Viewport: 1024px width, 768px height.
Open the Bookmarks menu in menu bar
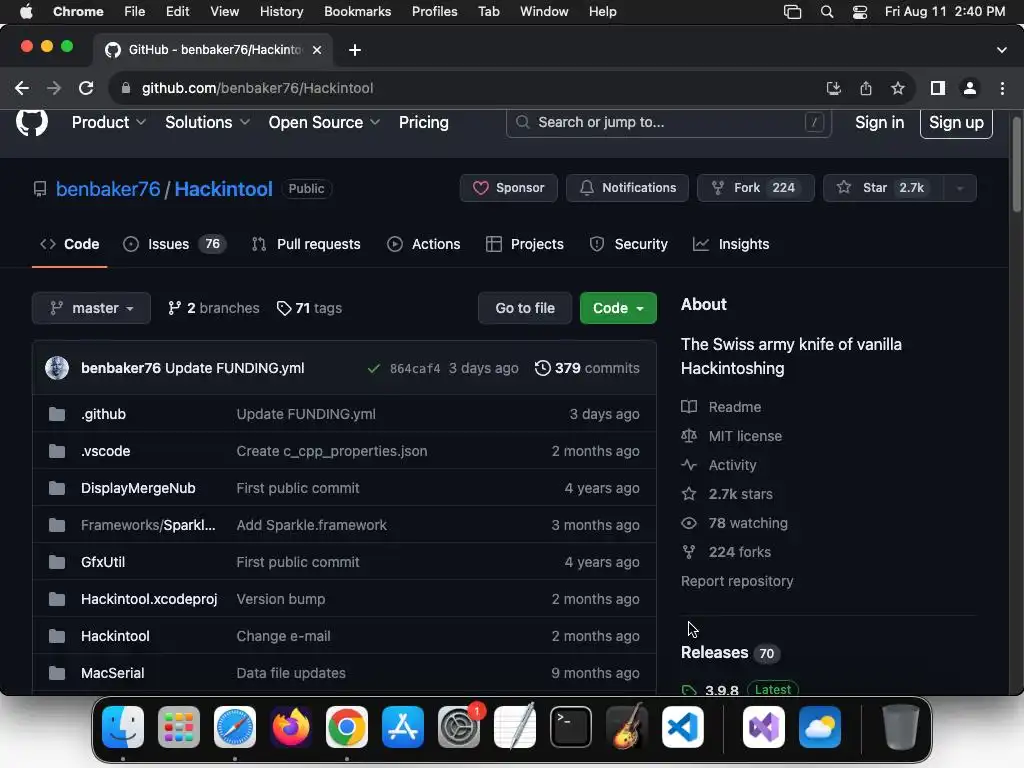click(357, 12)
